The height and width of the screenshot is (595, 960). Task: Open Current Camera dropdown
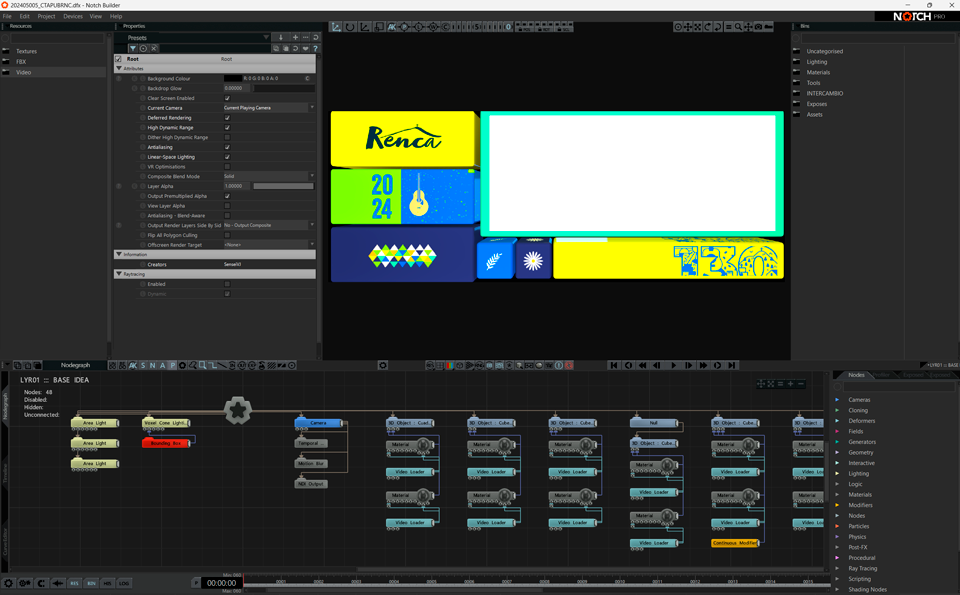269,108
